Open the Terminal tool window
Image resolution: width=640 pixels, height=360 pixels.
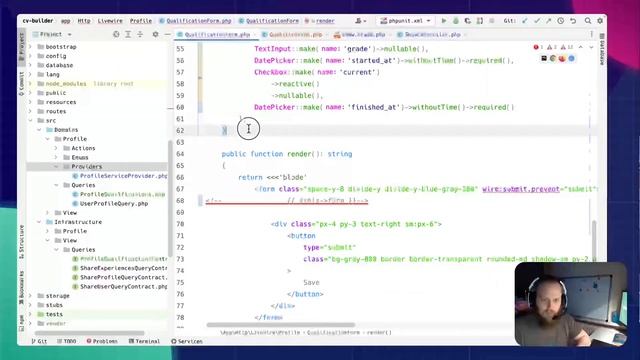pyautogui.click(x=144, y=341)
